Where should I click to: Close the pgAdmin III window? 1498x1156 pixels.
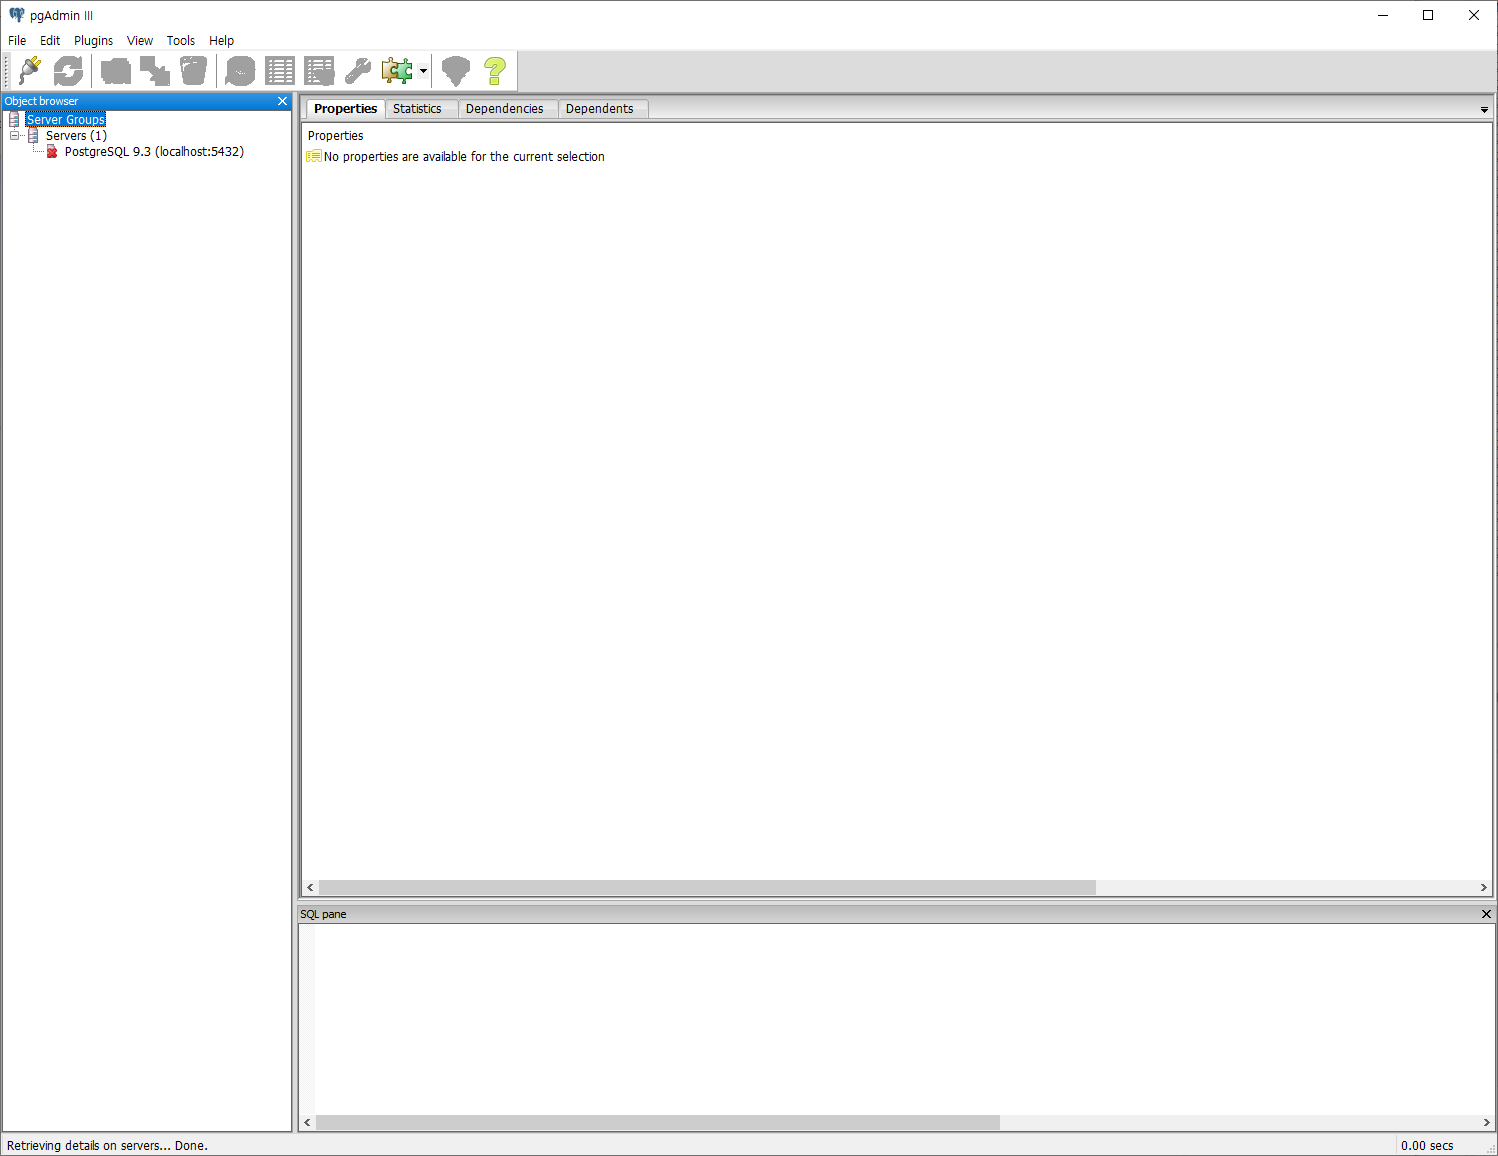pos(1474,15)
